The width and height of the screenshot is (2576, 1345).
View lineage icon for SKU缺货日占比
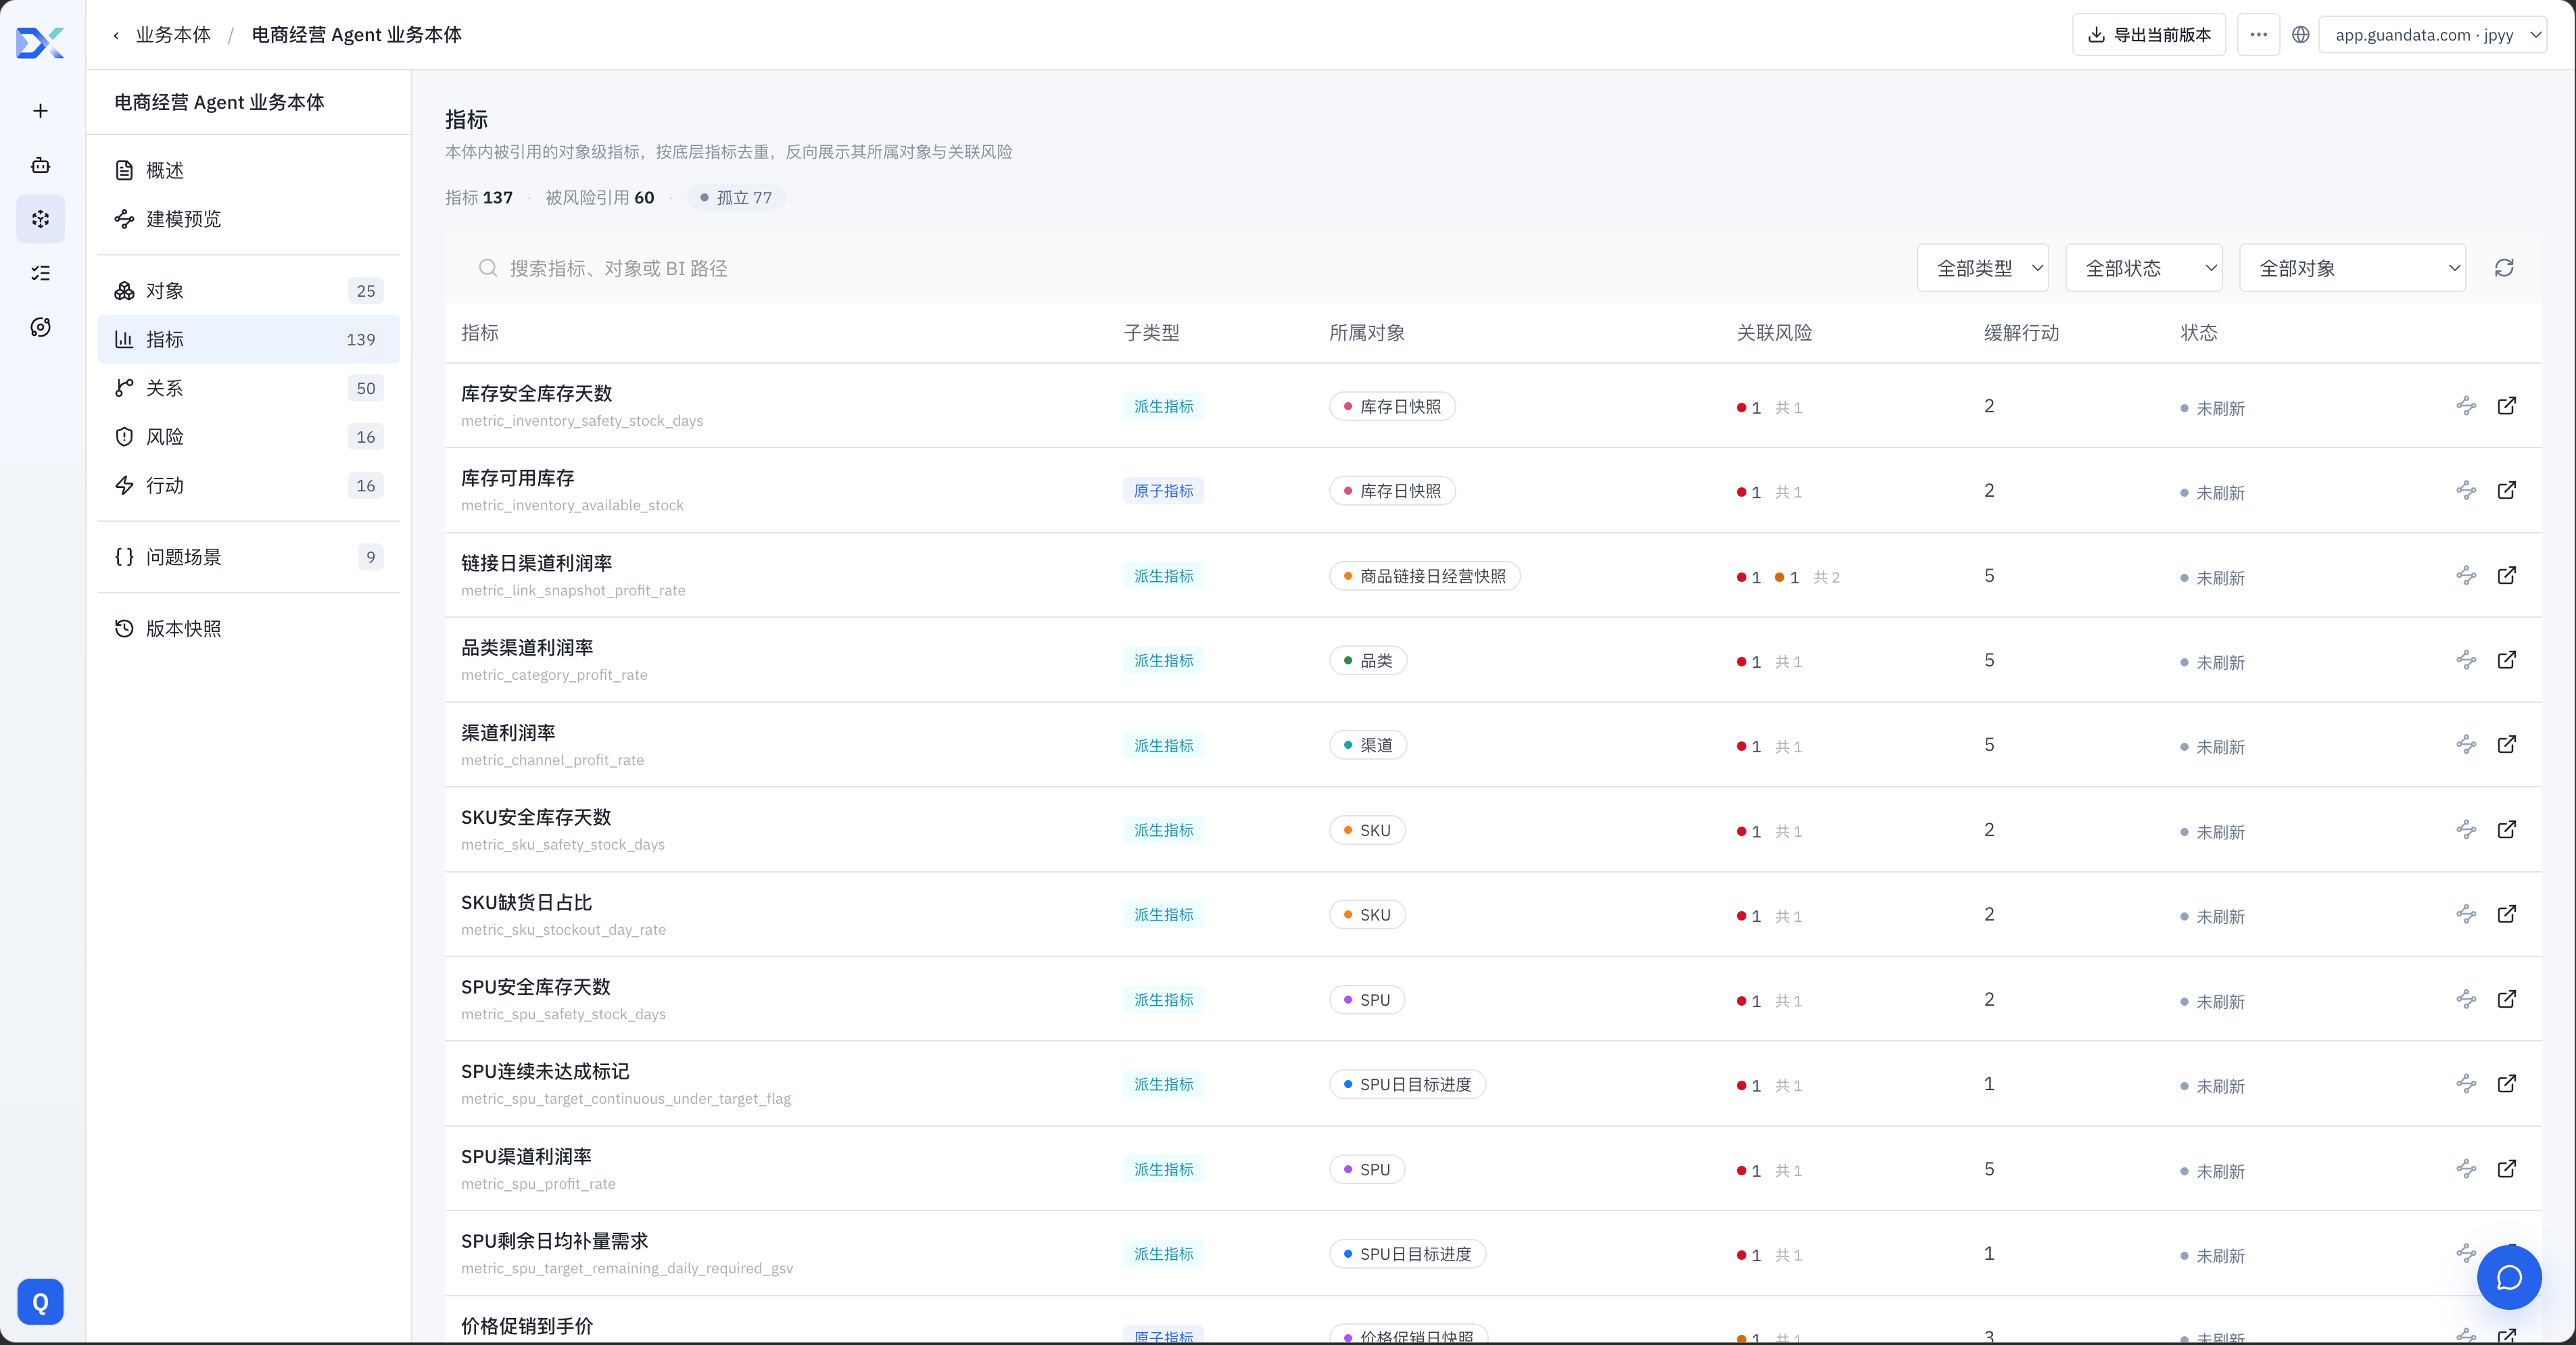coord(2466,914)
